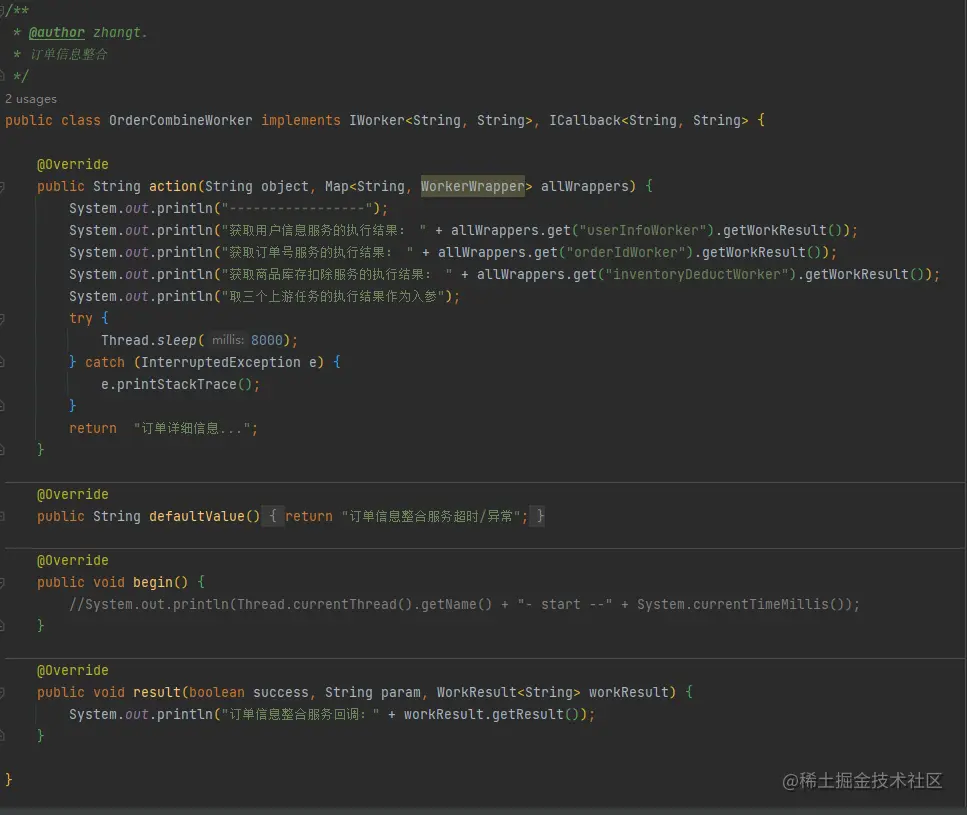Click the @Override annotation above result
Image resolution: width=967 pixels, height=815 pixels.
point(73,670)
